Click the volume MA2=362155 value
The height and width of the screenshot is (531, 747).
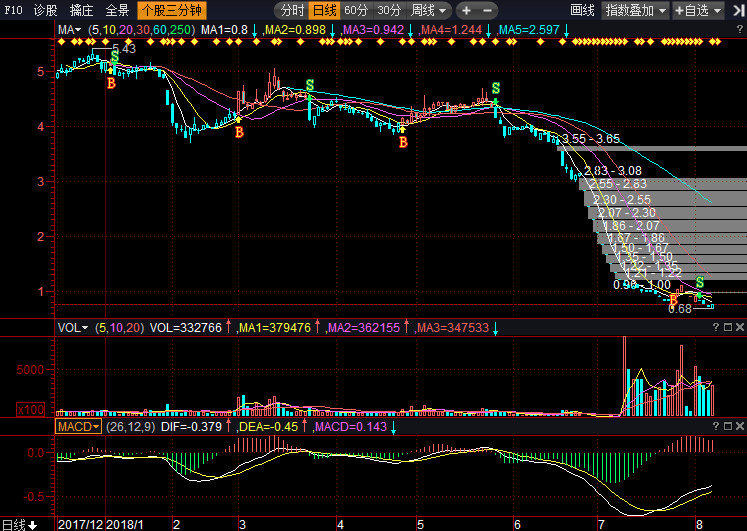pos(364,328)
